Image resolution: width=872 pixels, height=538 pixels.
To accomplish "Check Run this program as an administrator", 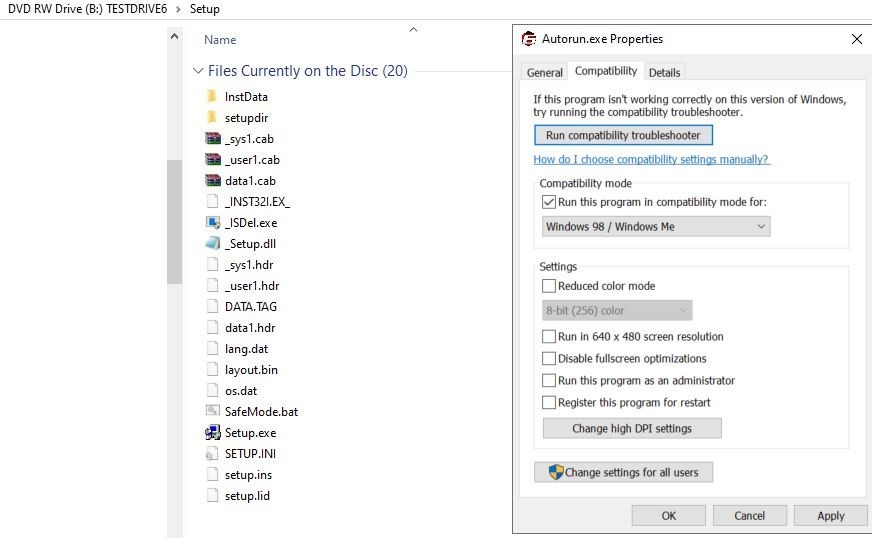I will pos(549,381).
